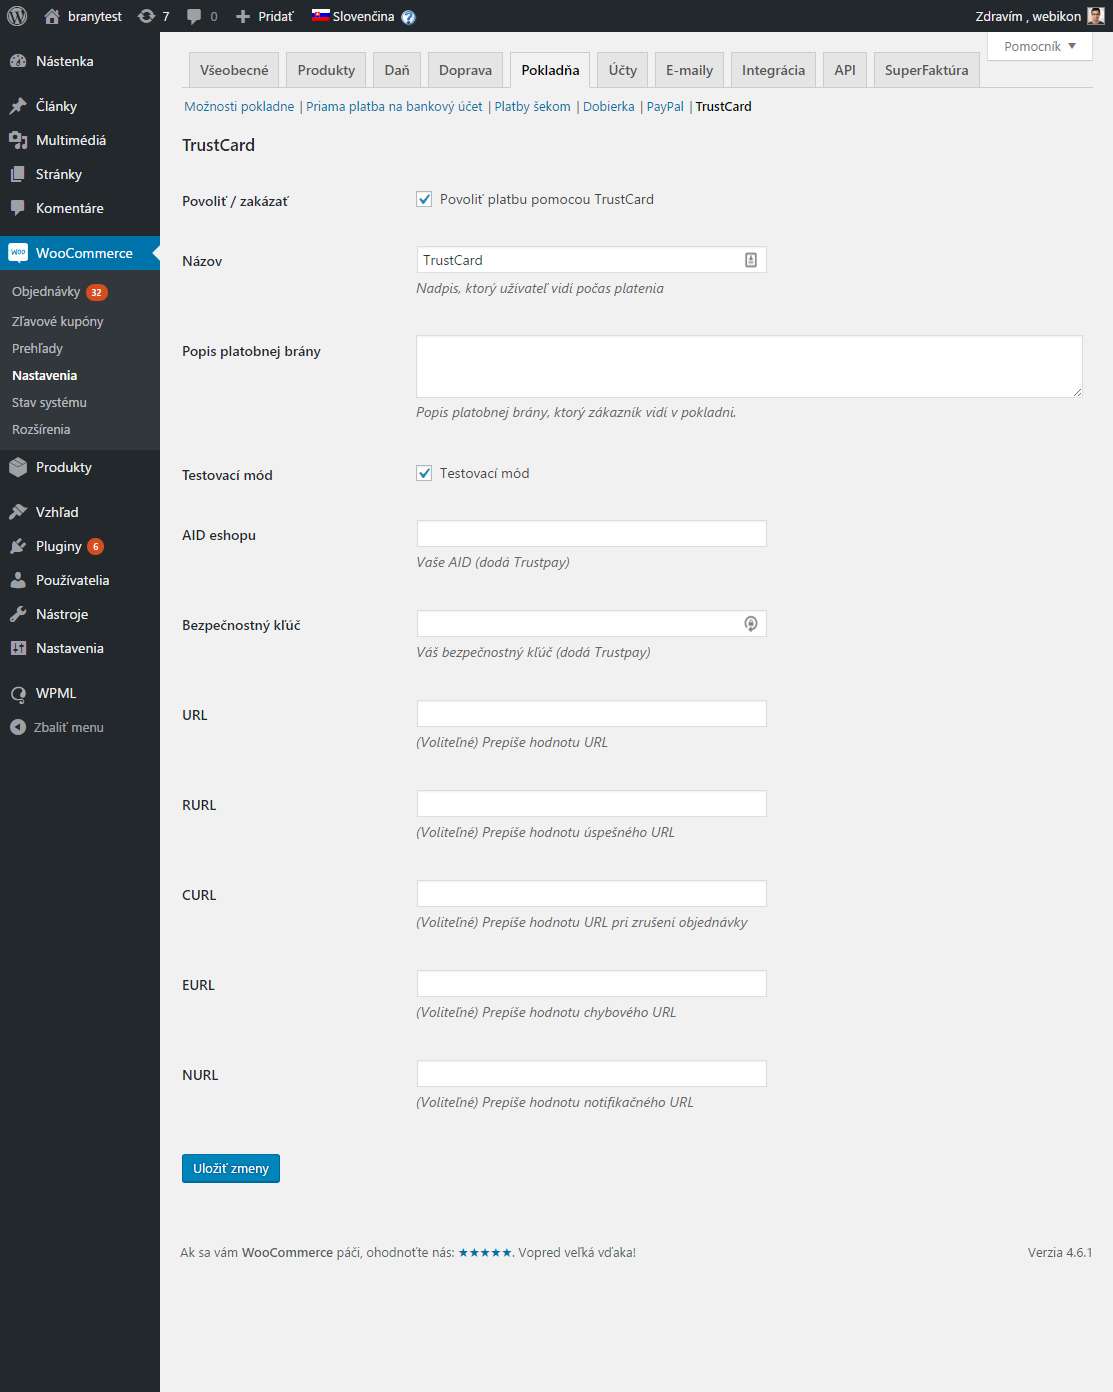
Task: Reveal the Bezpečnostný kľúč field contents
Action: click(750, 623)
